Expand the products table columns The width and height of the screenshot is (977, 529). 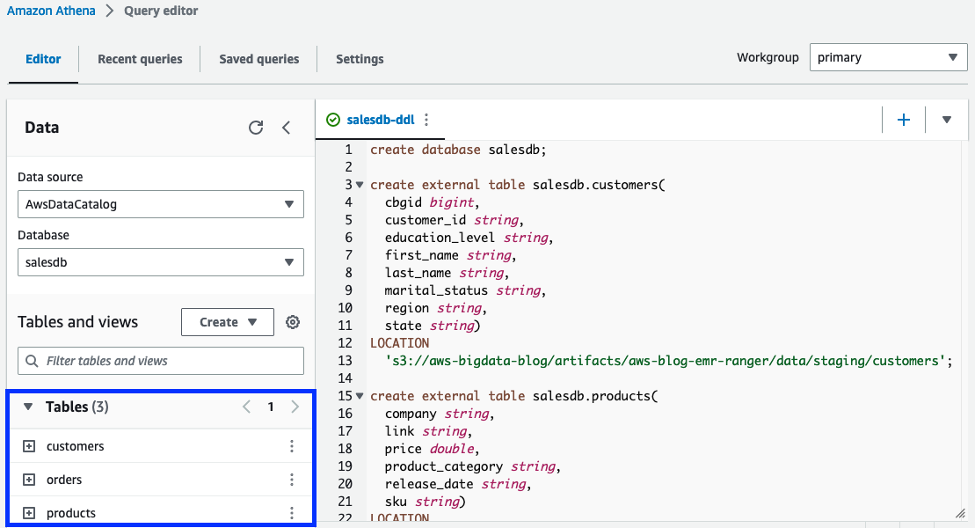[x=29, y=513]
